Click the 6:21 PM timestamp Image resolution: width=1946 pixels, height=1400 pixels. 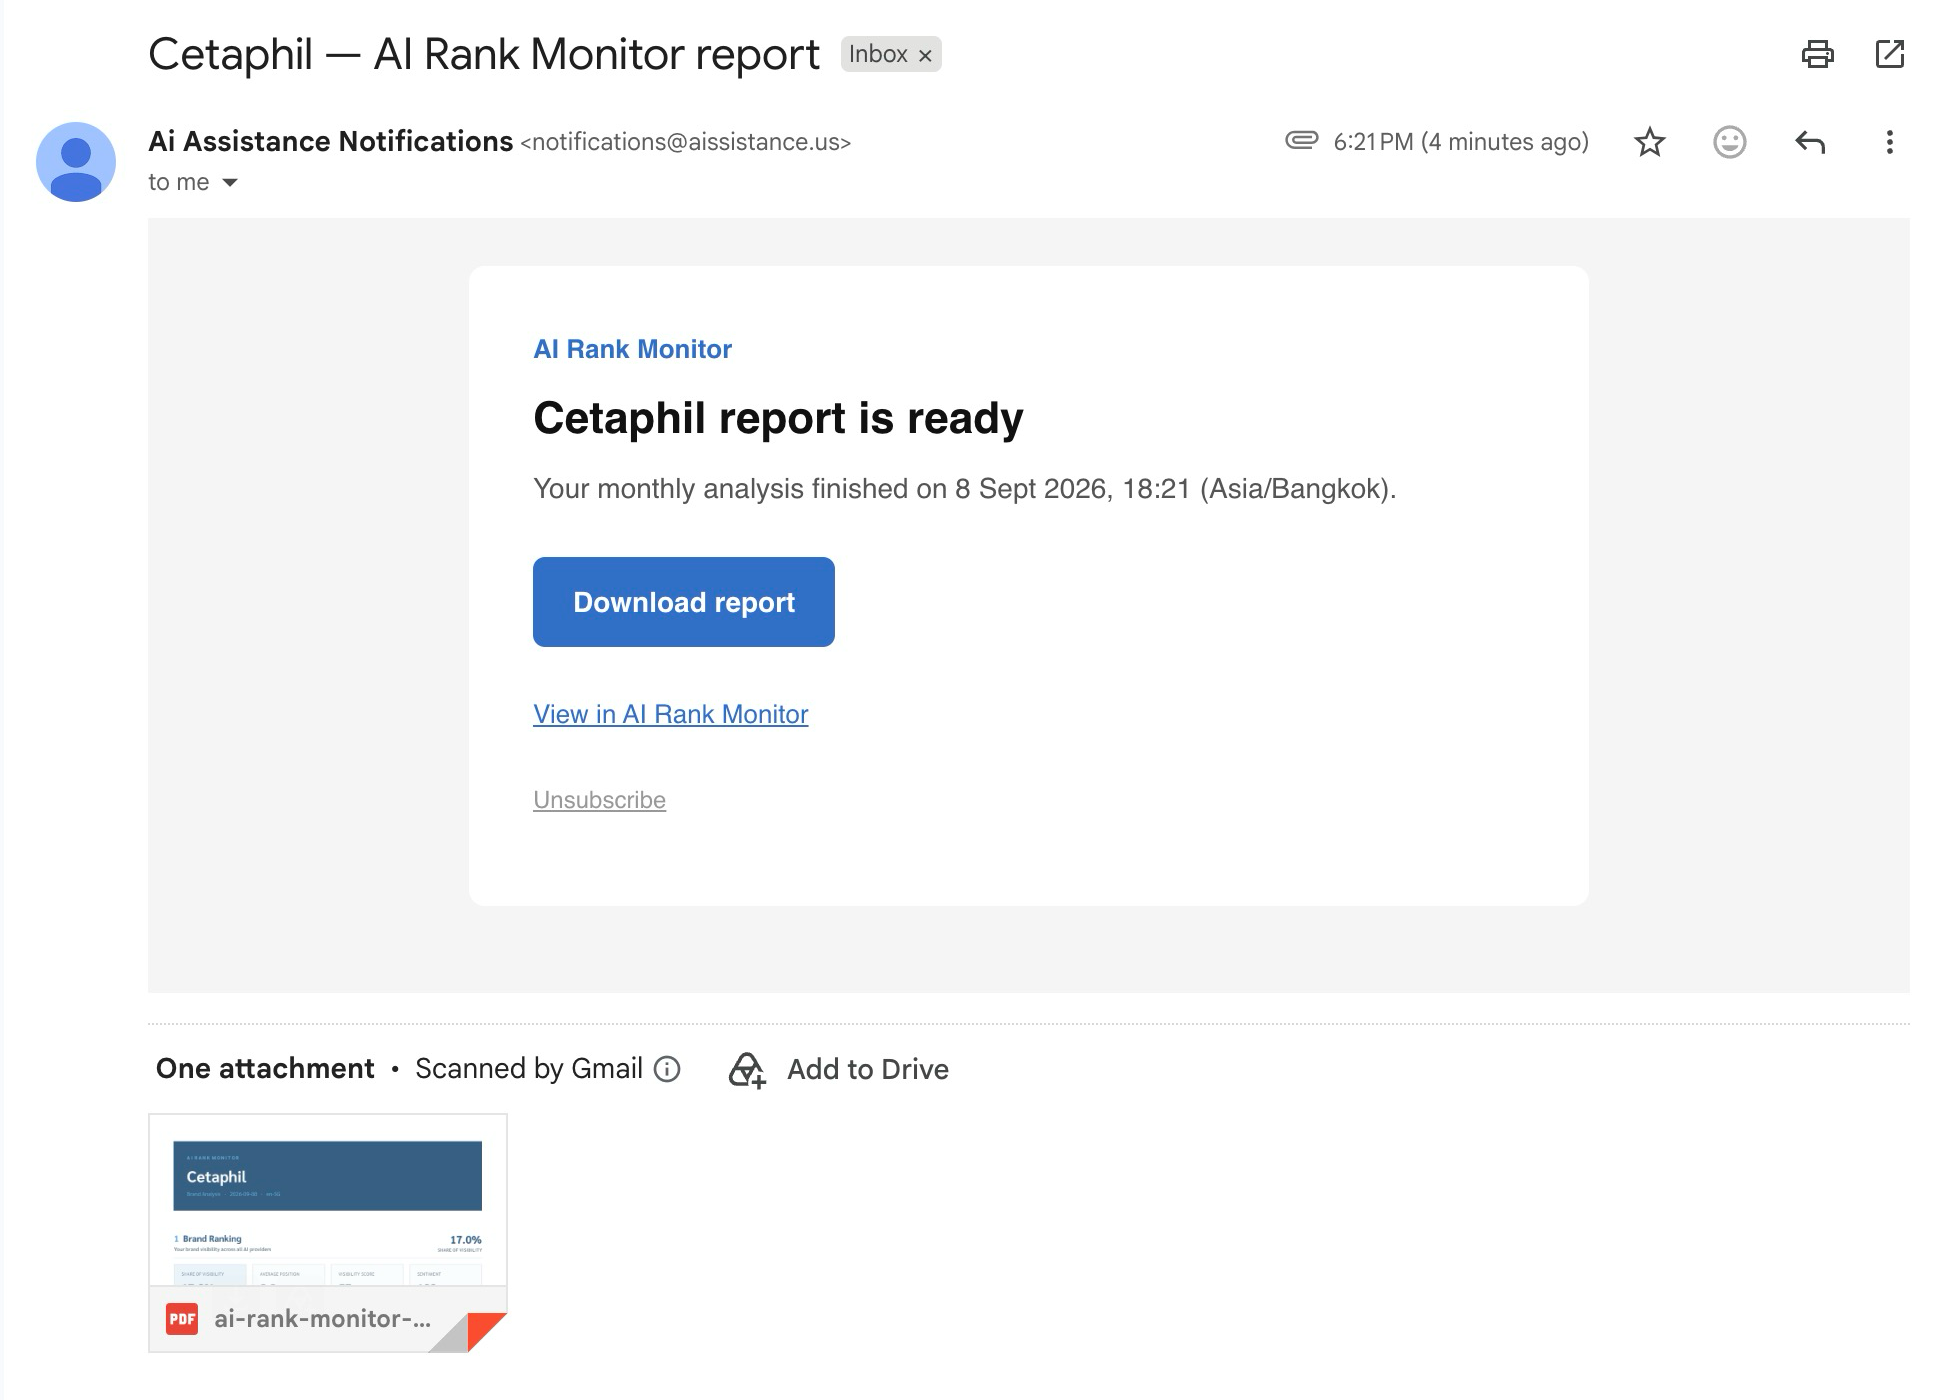[1461, 142]
